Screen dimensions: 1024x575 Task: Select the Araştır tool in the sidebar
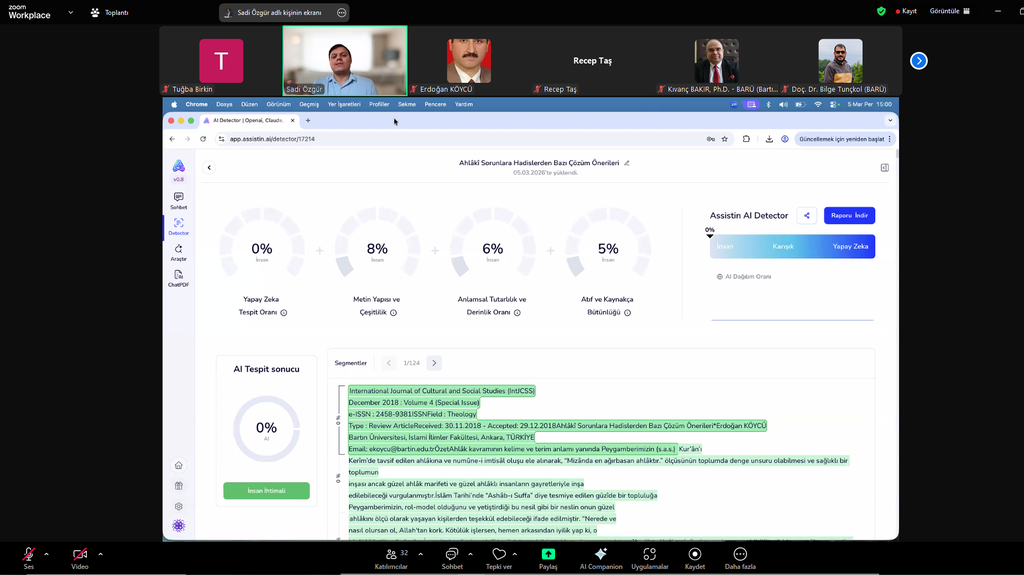[x=178, y=251]
